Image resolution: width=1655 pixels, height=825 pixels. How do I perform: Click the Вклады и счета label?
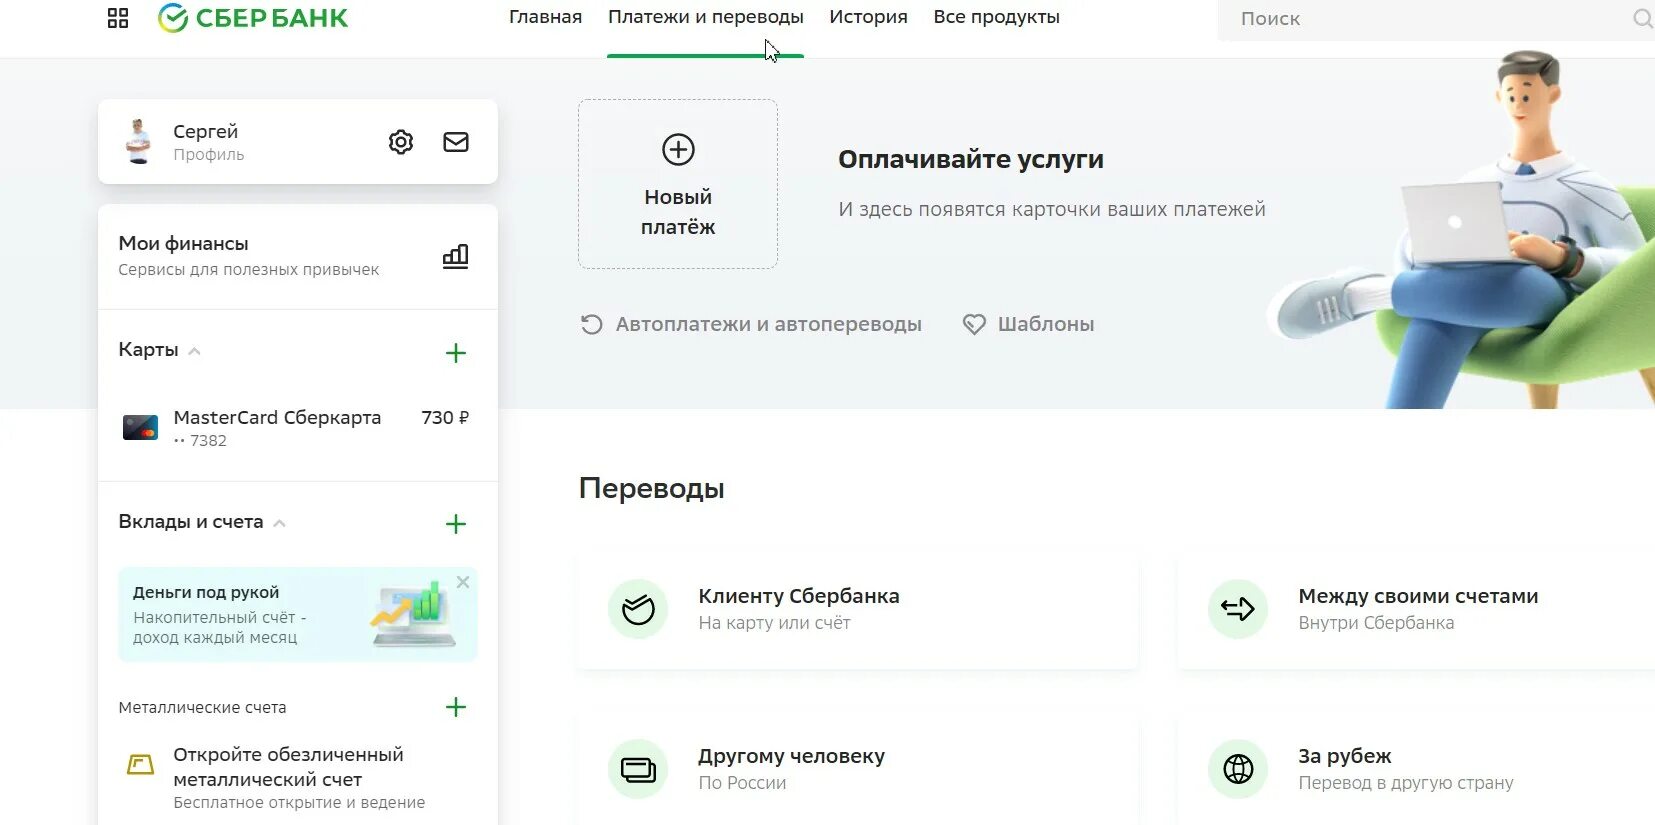pos(191,522)
